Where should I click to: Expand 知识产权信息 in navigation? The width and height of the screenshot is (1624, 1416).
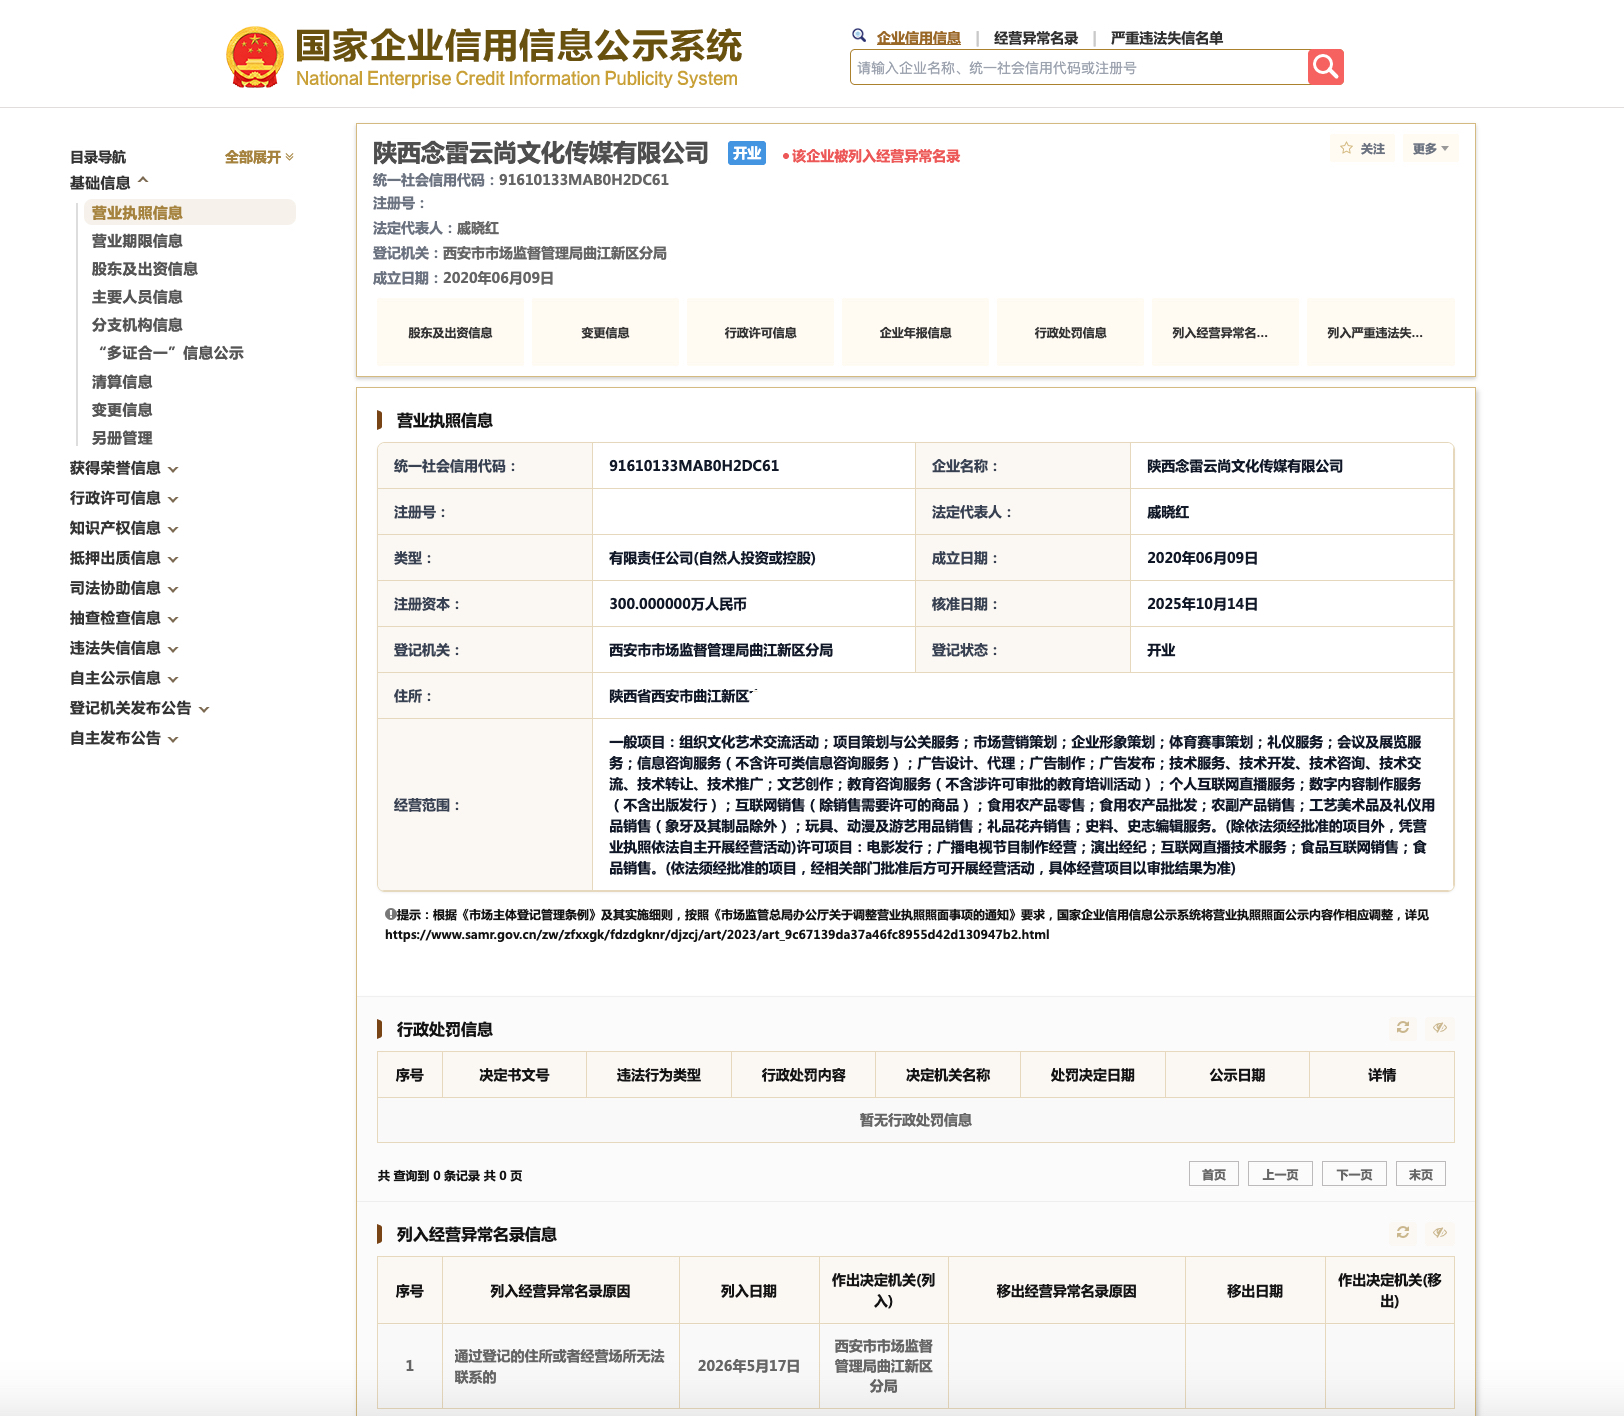pos(124,528)
